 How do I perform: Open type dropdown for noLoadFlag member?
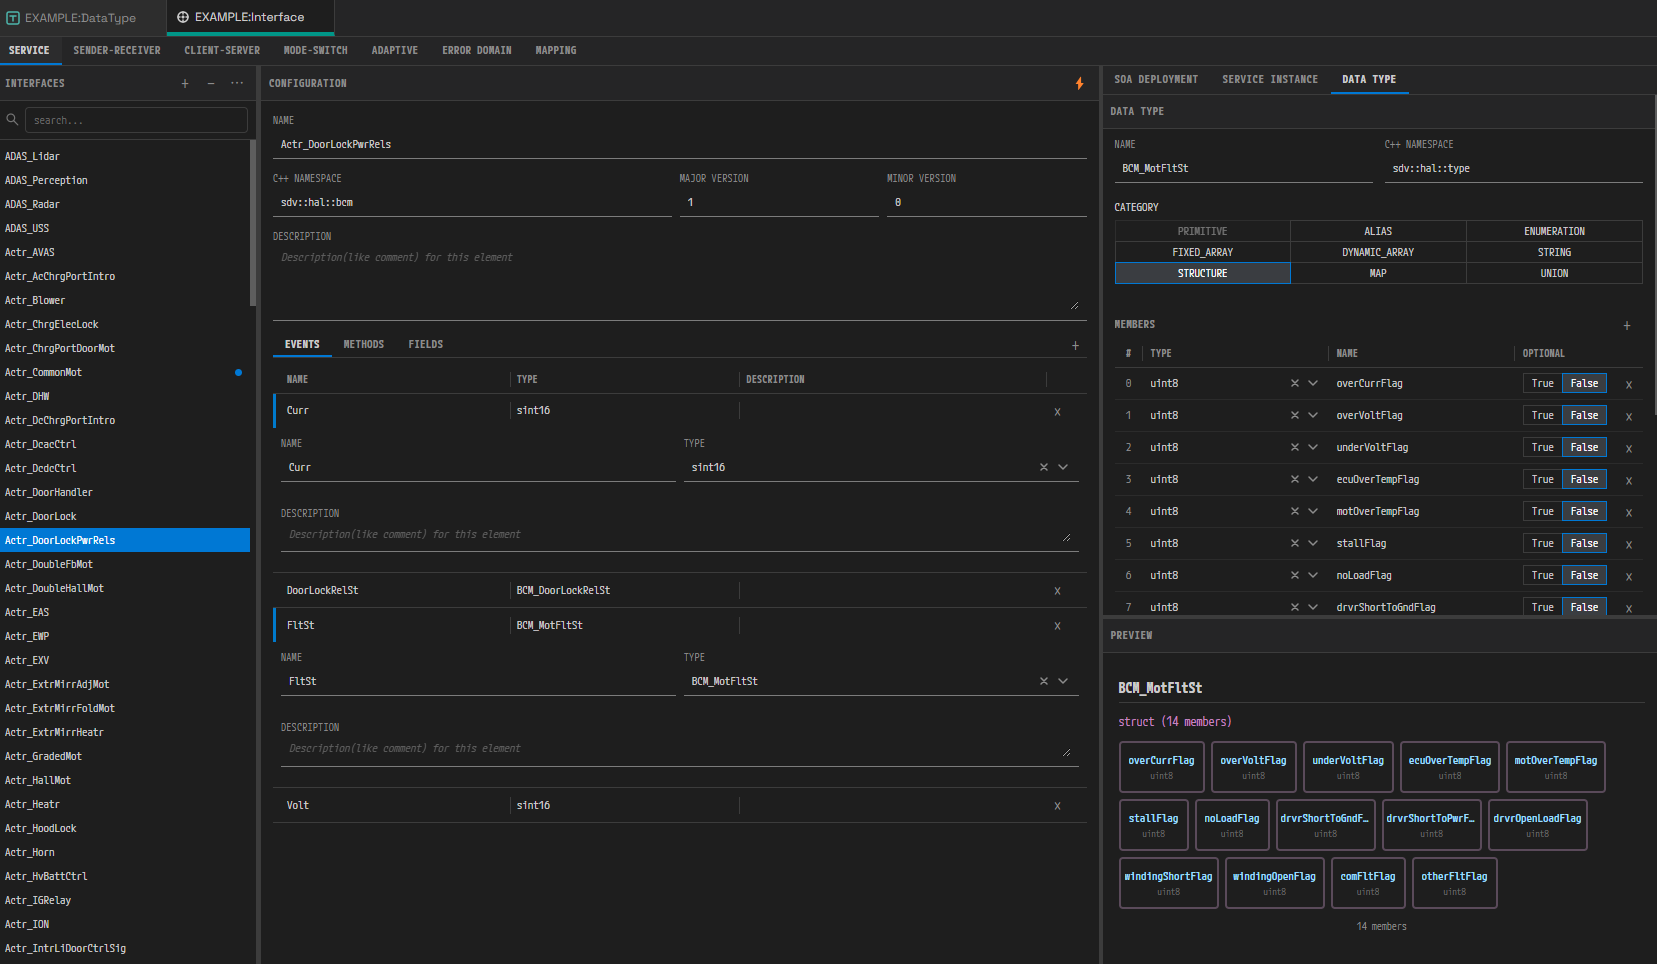coord(1313,575)
